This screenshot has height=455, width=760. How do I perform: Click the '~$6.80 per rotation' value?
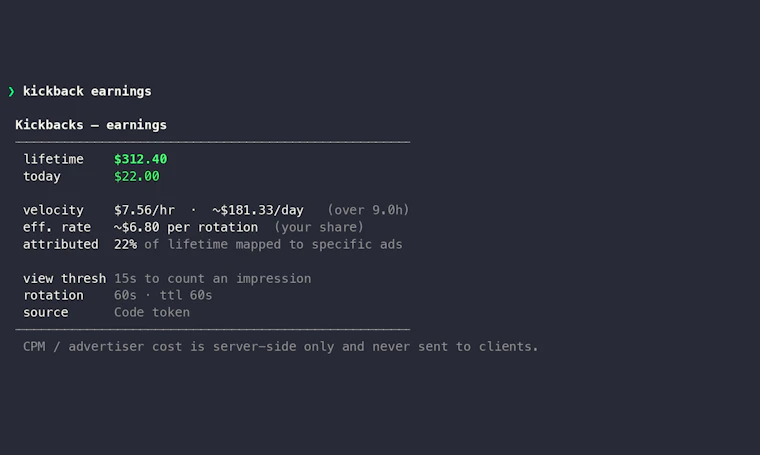(186, 227)
